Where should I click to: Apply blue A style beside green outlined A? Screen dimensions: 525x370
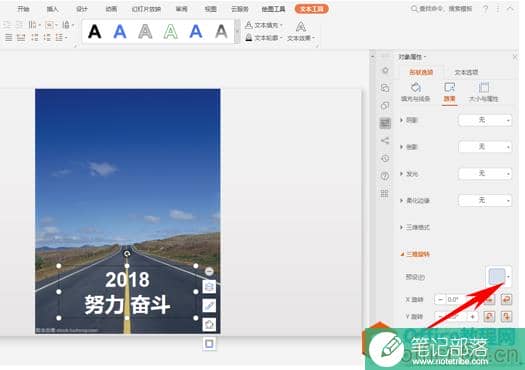[196, 32]
